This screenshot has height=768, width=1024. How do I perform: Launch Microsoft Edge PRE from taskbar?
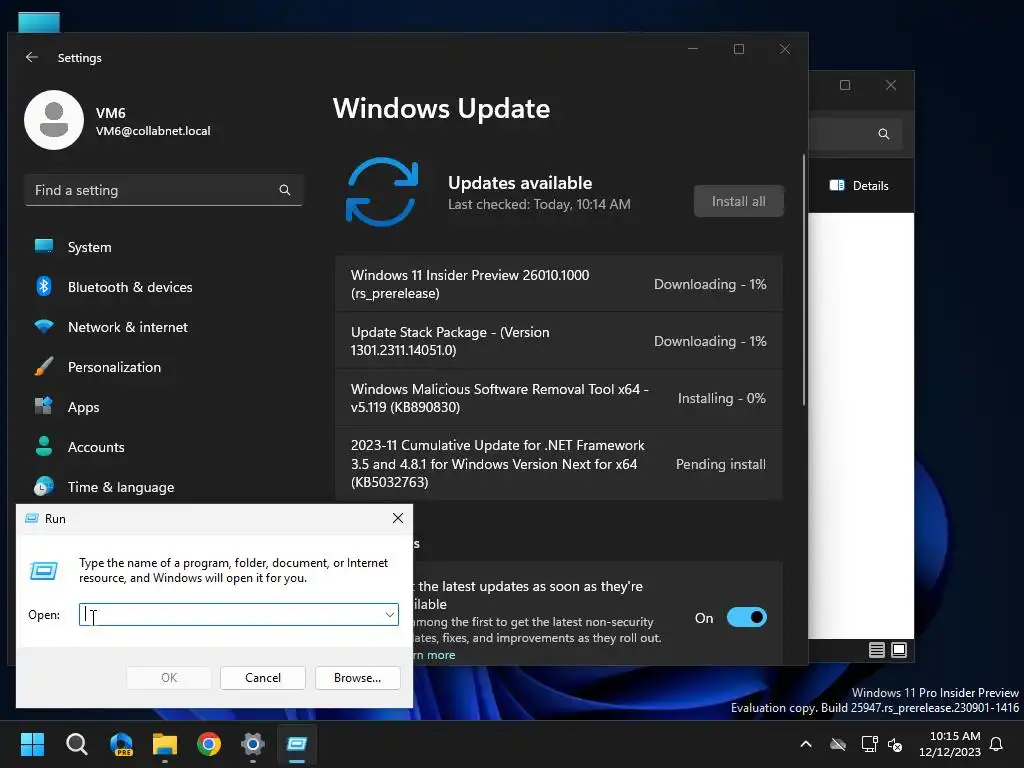tap(121, 744)
